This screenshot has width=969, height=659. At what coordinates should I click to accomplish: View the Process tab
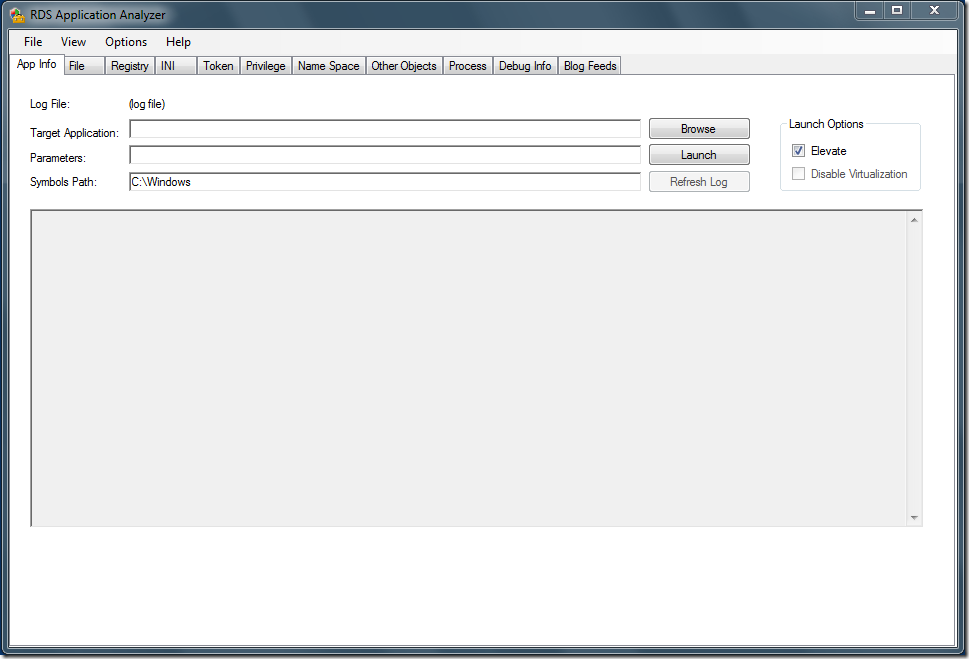pyautogui.click(x=467, y=66)
